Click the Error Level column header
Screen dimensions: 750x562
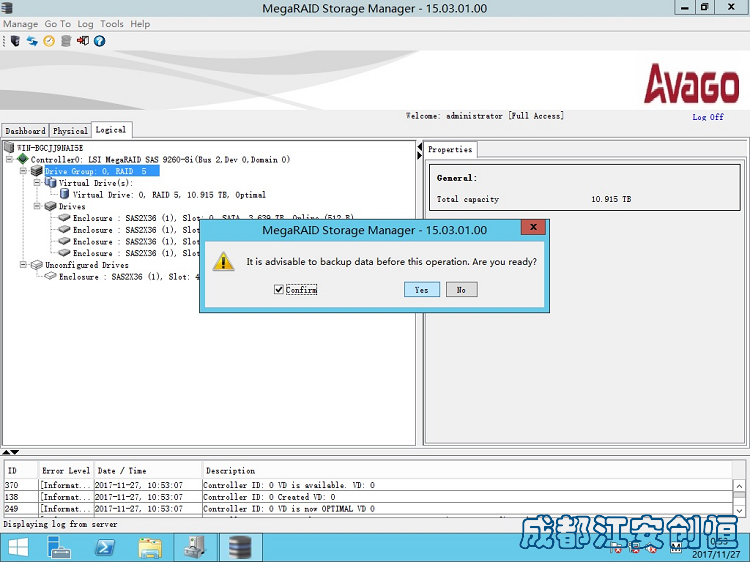[x=66, y=471]
